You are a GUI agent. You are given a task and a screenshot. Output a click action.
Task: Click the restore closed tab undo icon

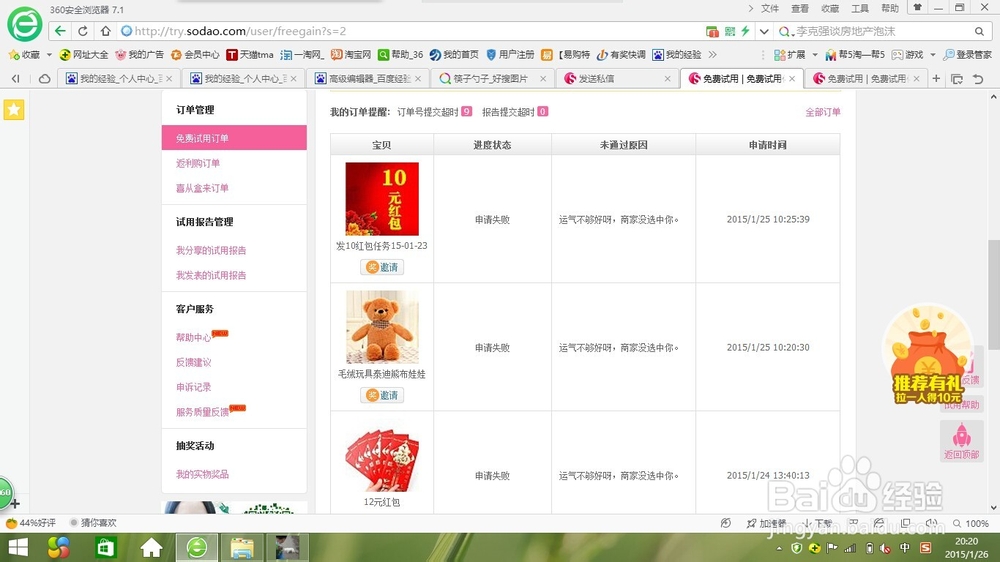pos(978,78)
